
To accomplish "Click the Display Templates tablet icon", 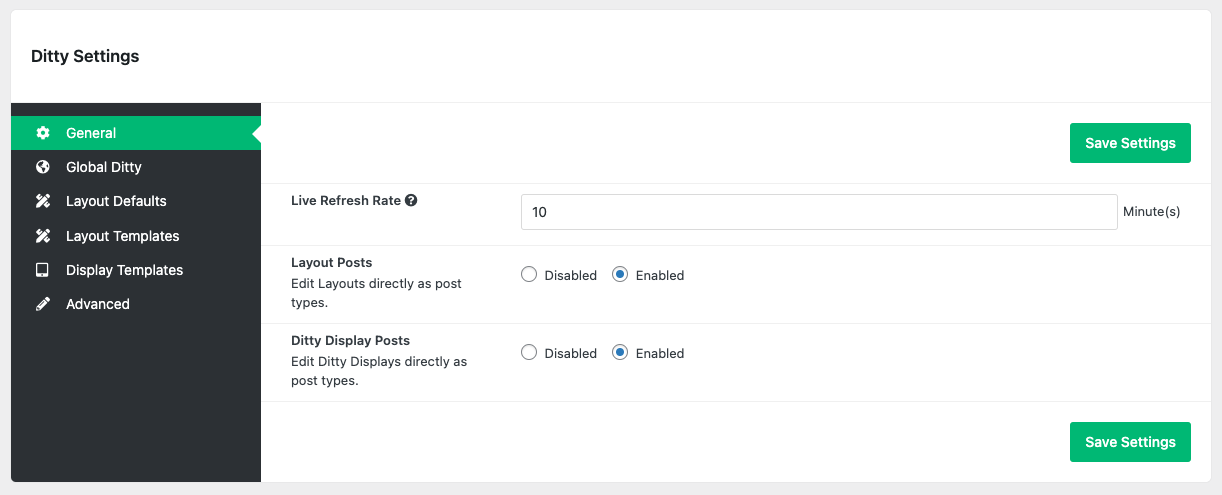I will coord(43,270).
